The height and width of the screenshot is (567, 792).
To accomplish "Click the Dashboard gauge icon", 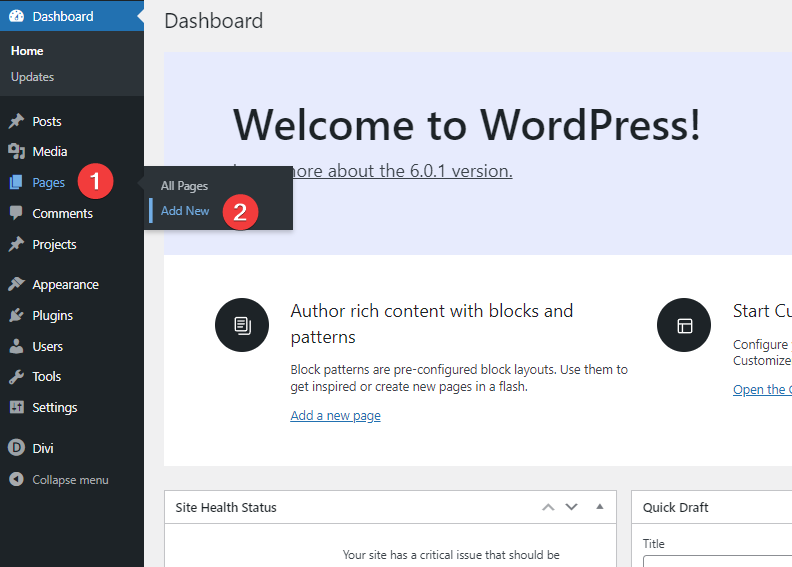I will click(16, 16).
